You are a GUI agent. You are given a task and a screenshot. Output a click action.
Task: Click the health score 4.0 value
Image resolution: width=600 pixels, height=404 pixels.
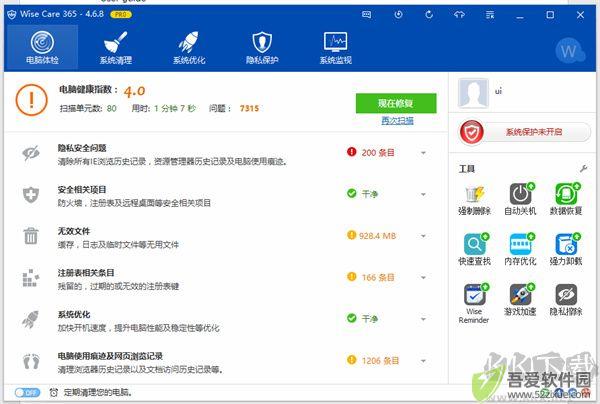point(135,91)
